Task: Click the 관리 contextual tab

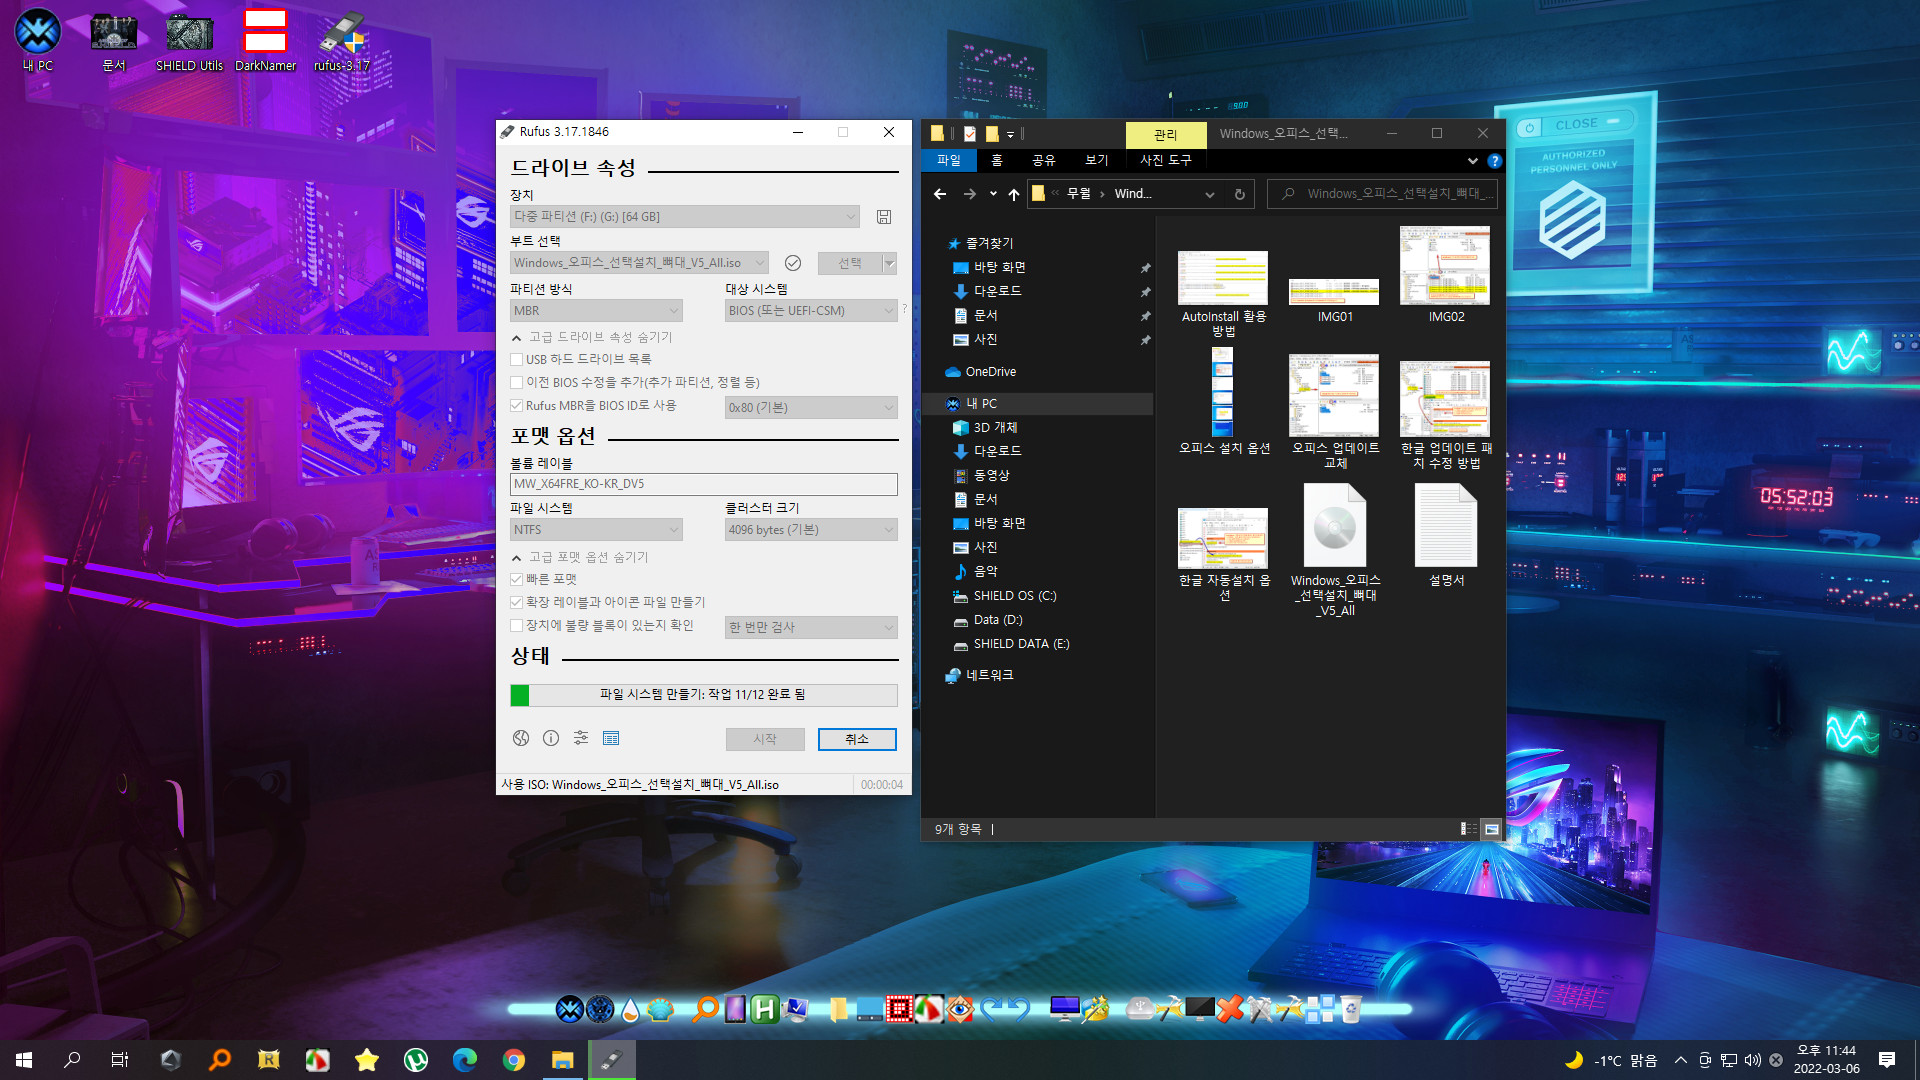Action: click(x=1166, y=134)
